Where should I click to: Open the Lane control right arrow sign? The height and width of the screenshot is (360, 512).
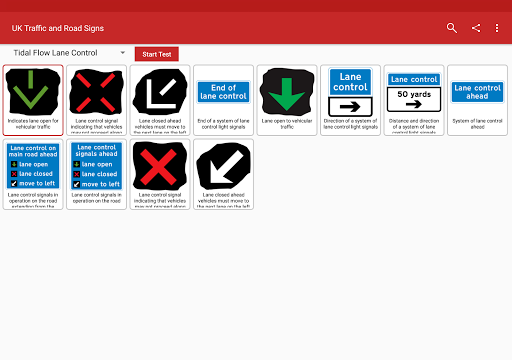point(350,100)
